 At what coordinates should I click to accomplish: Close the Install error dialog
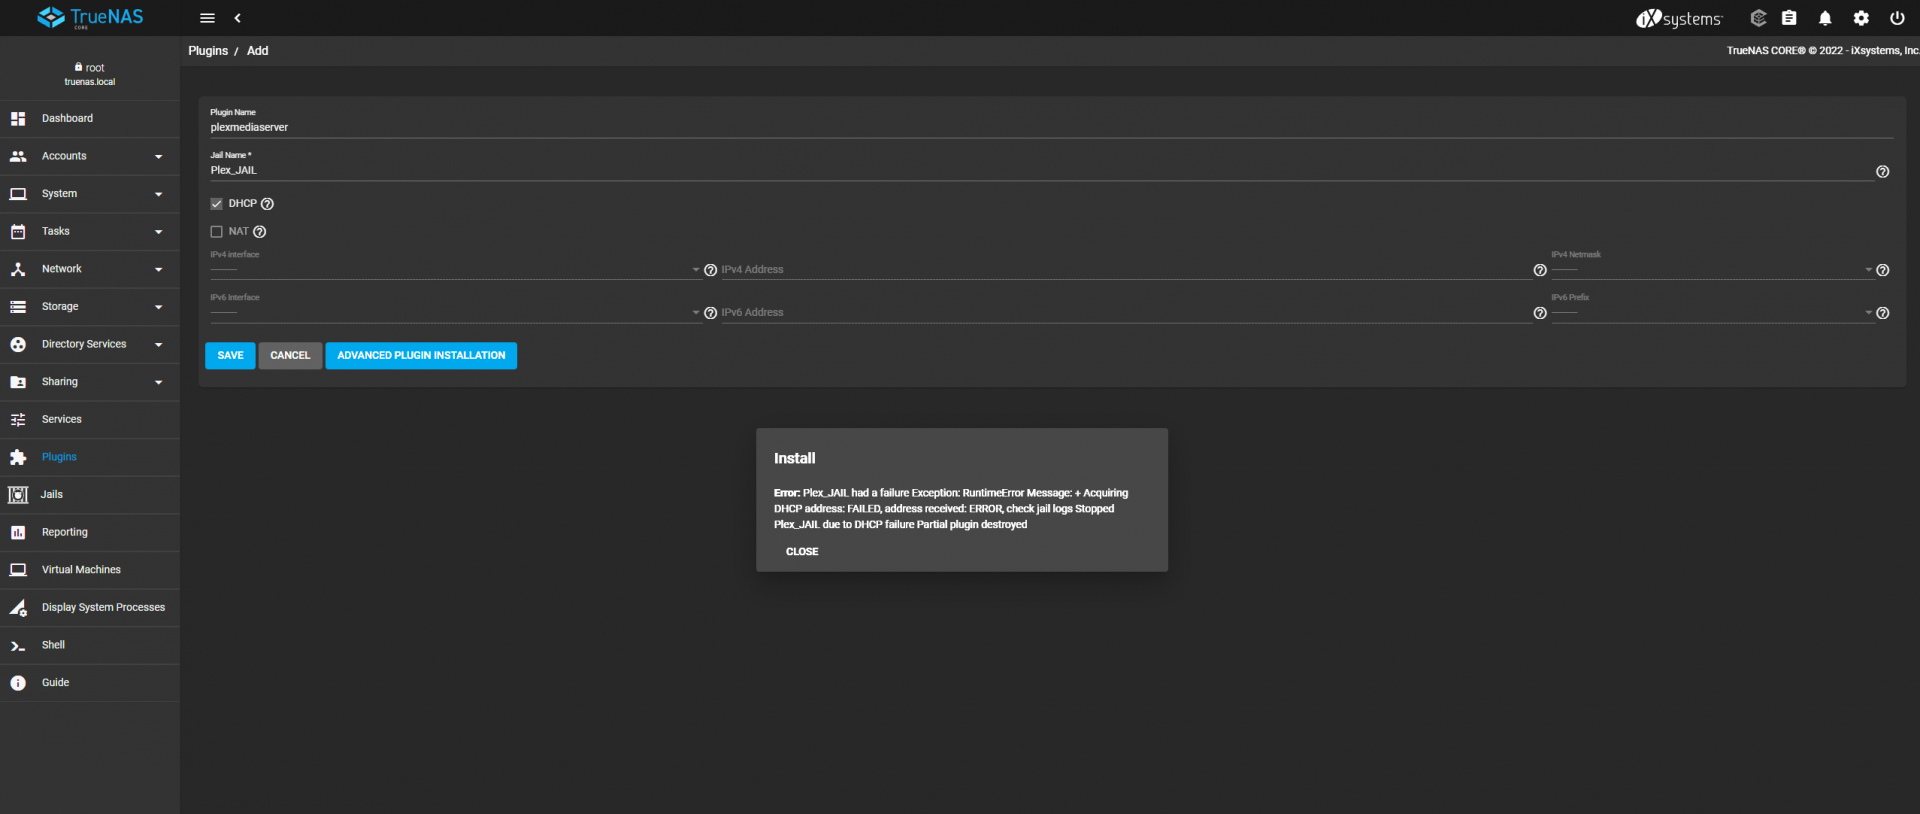[x=802, y=552]
